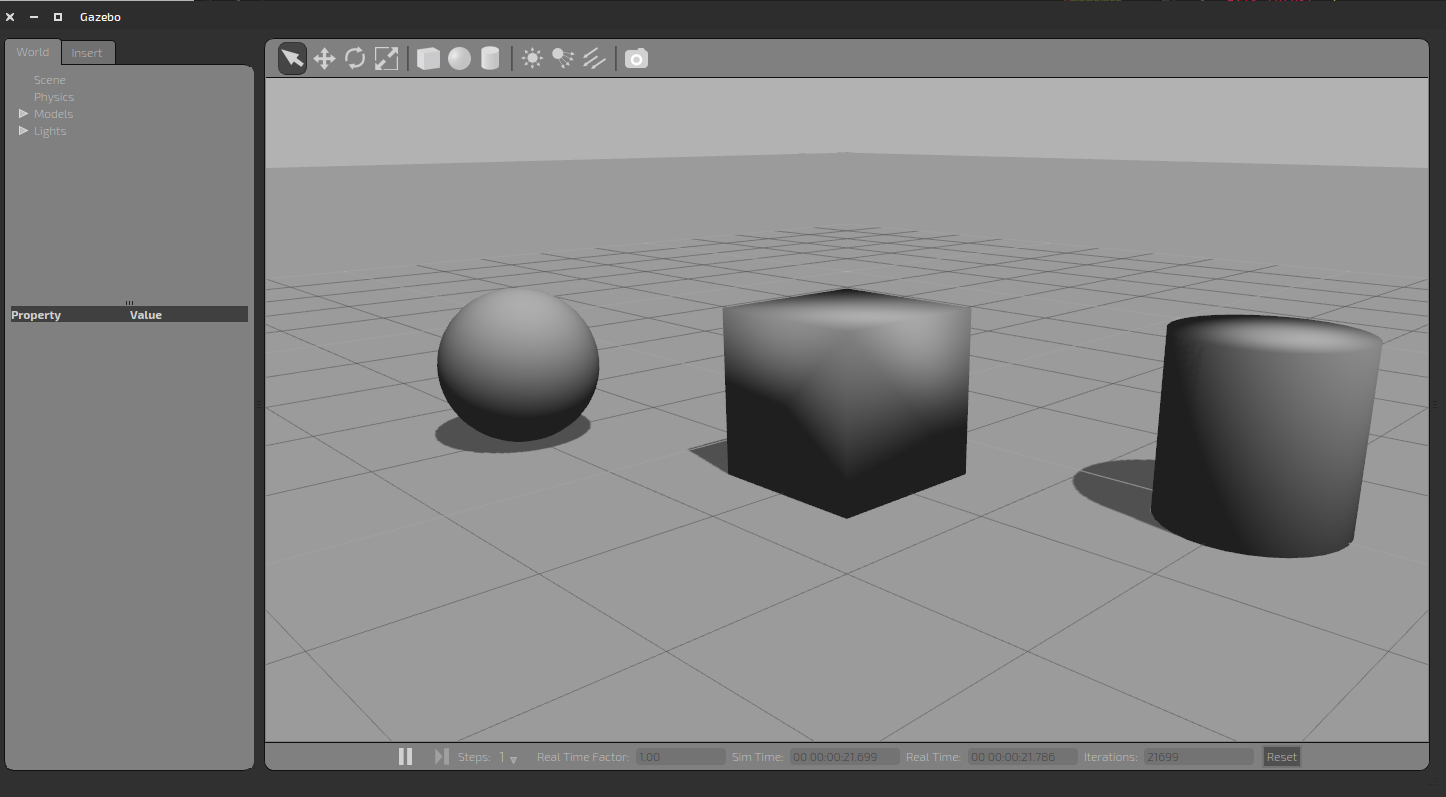Pause the simulation
The height and width of the screenshot is (797, 1446).
coord(405,757)
